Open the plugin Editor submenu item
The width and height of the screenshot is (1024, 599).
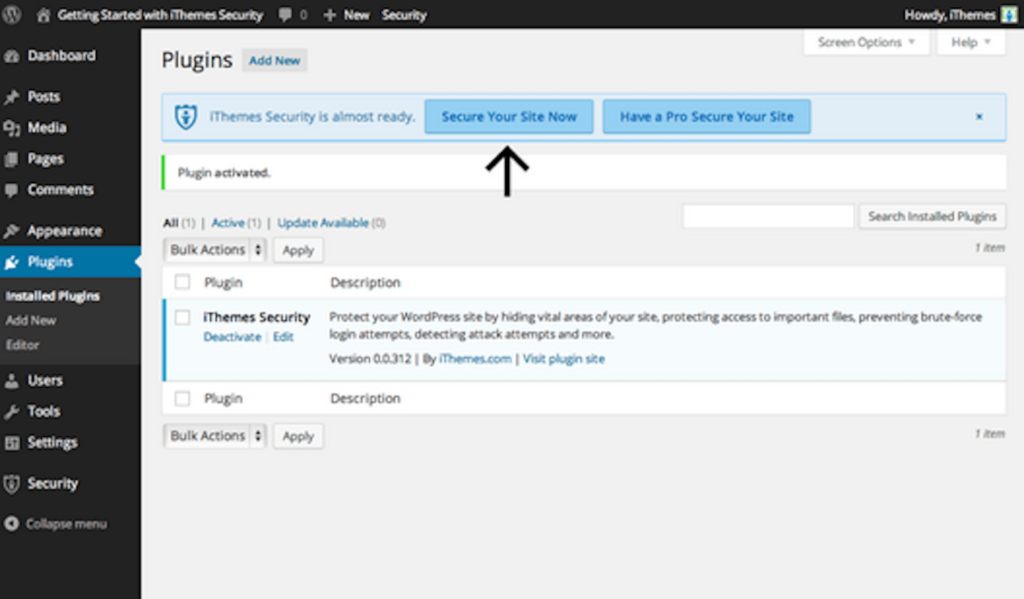23,345
